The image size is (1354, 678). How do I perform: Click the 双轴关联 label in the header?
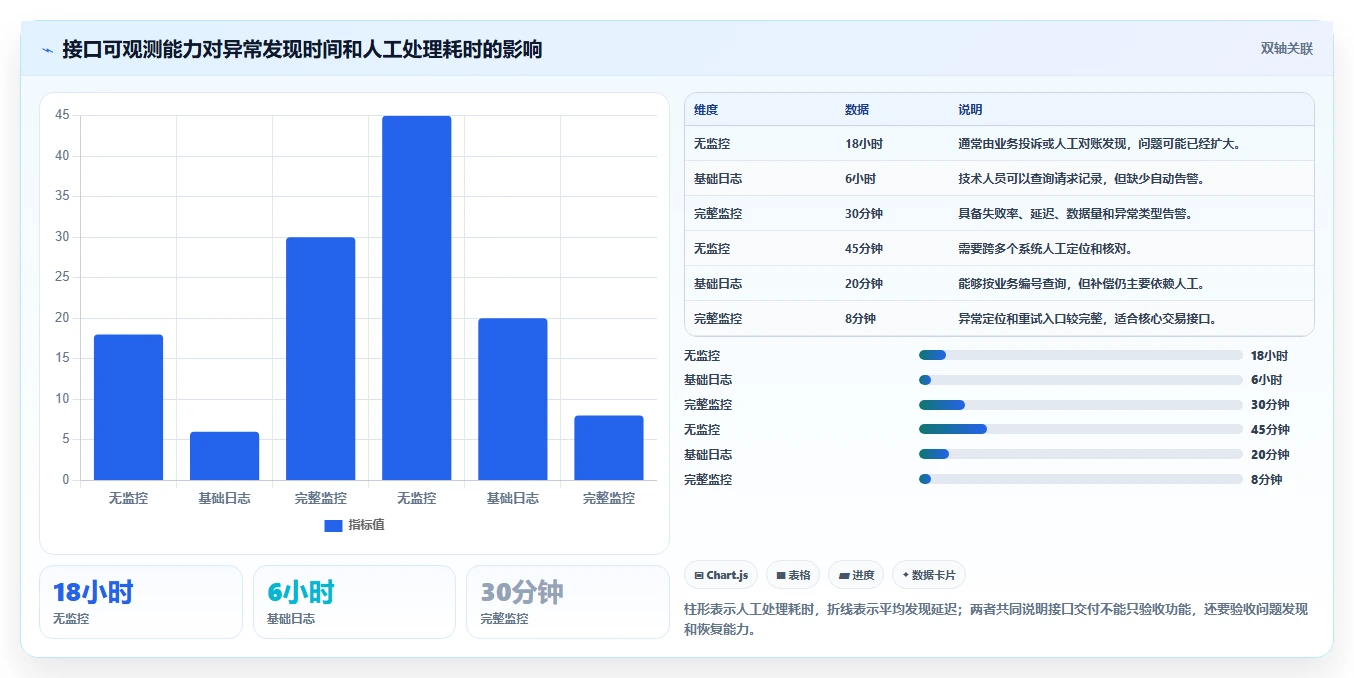click(x=1287, y=49)
